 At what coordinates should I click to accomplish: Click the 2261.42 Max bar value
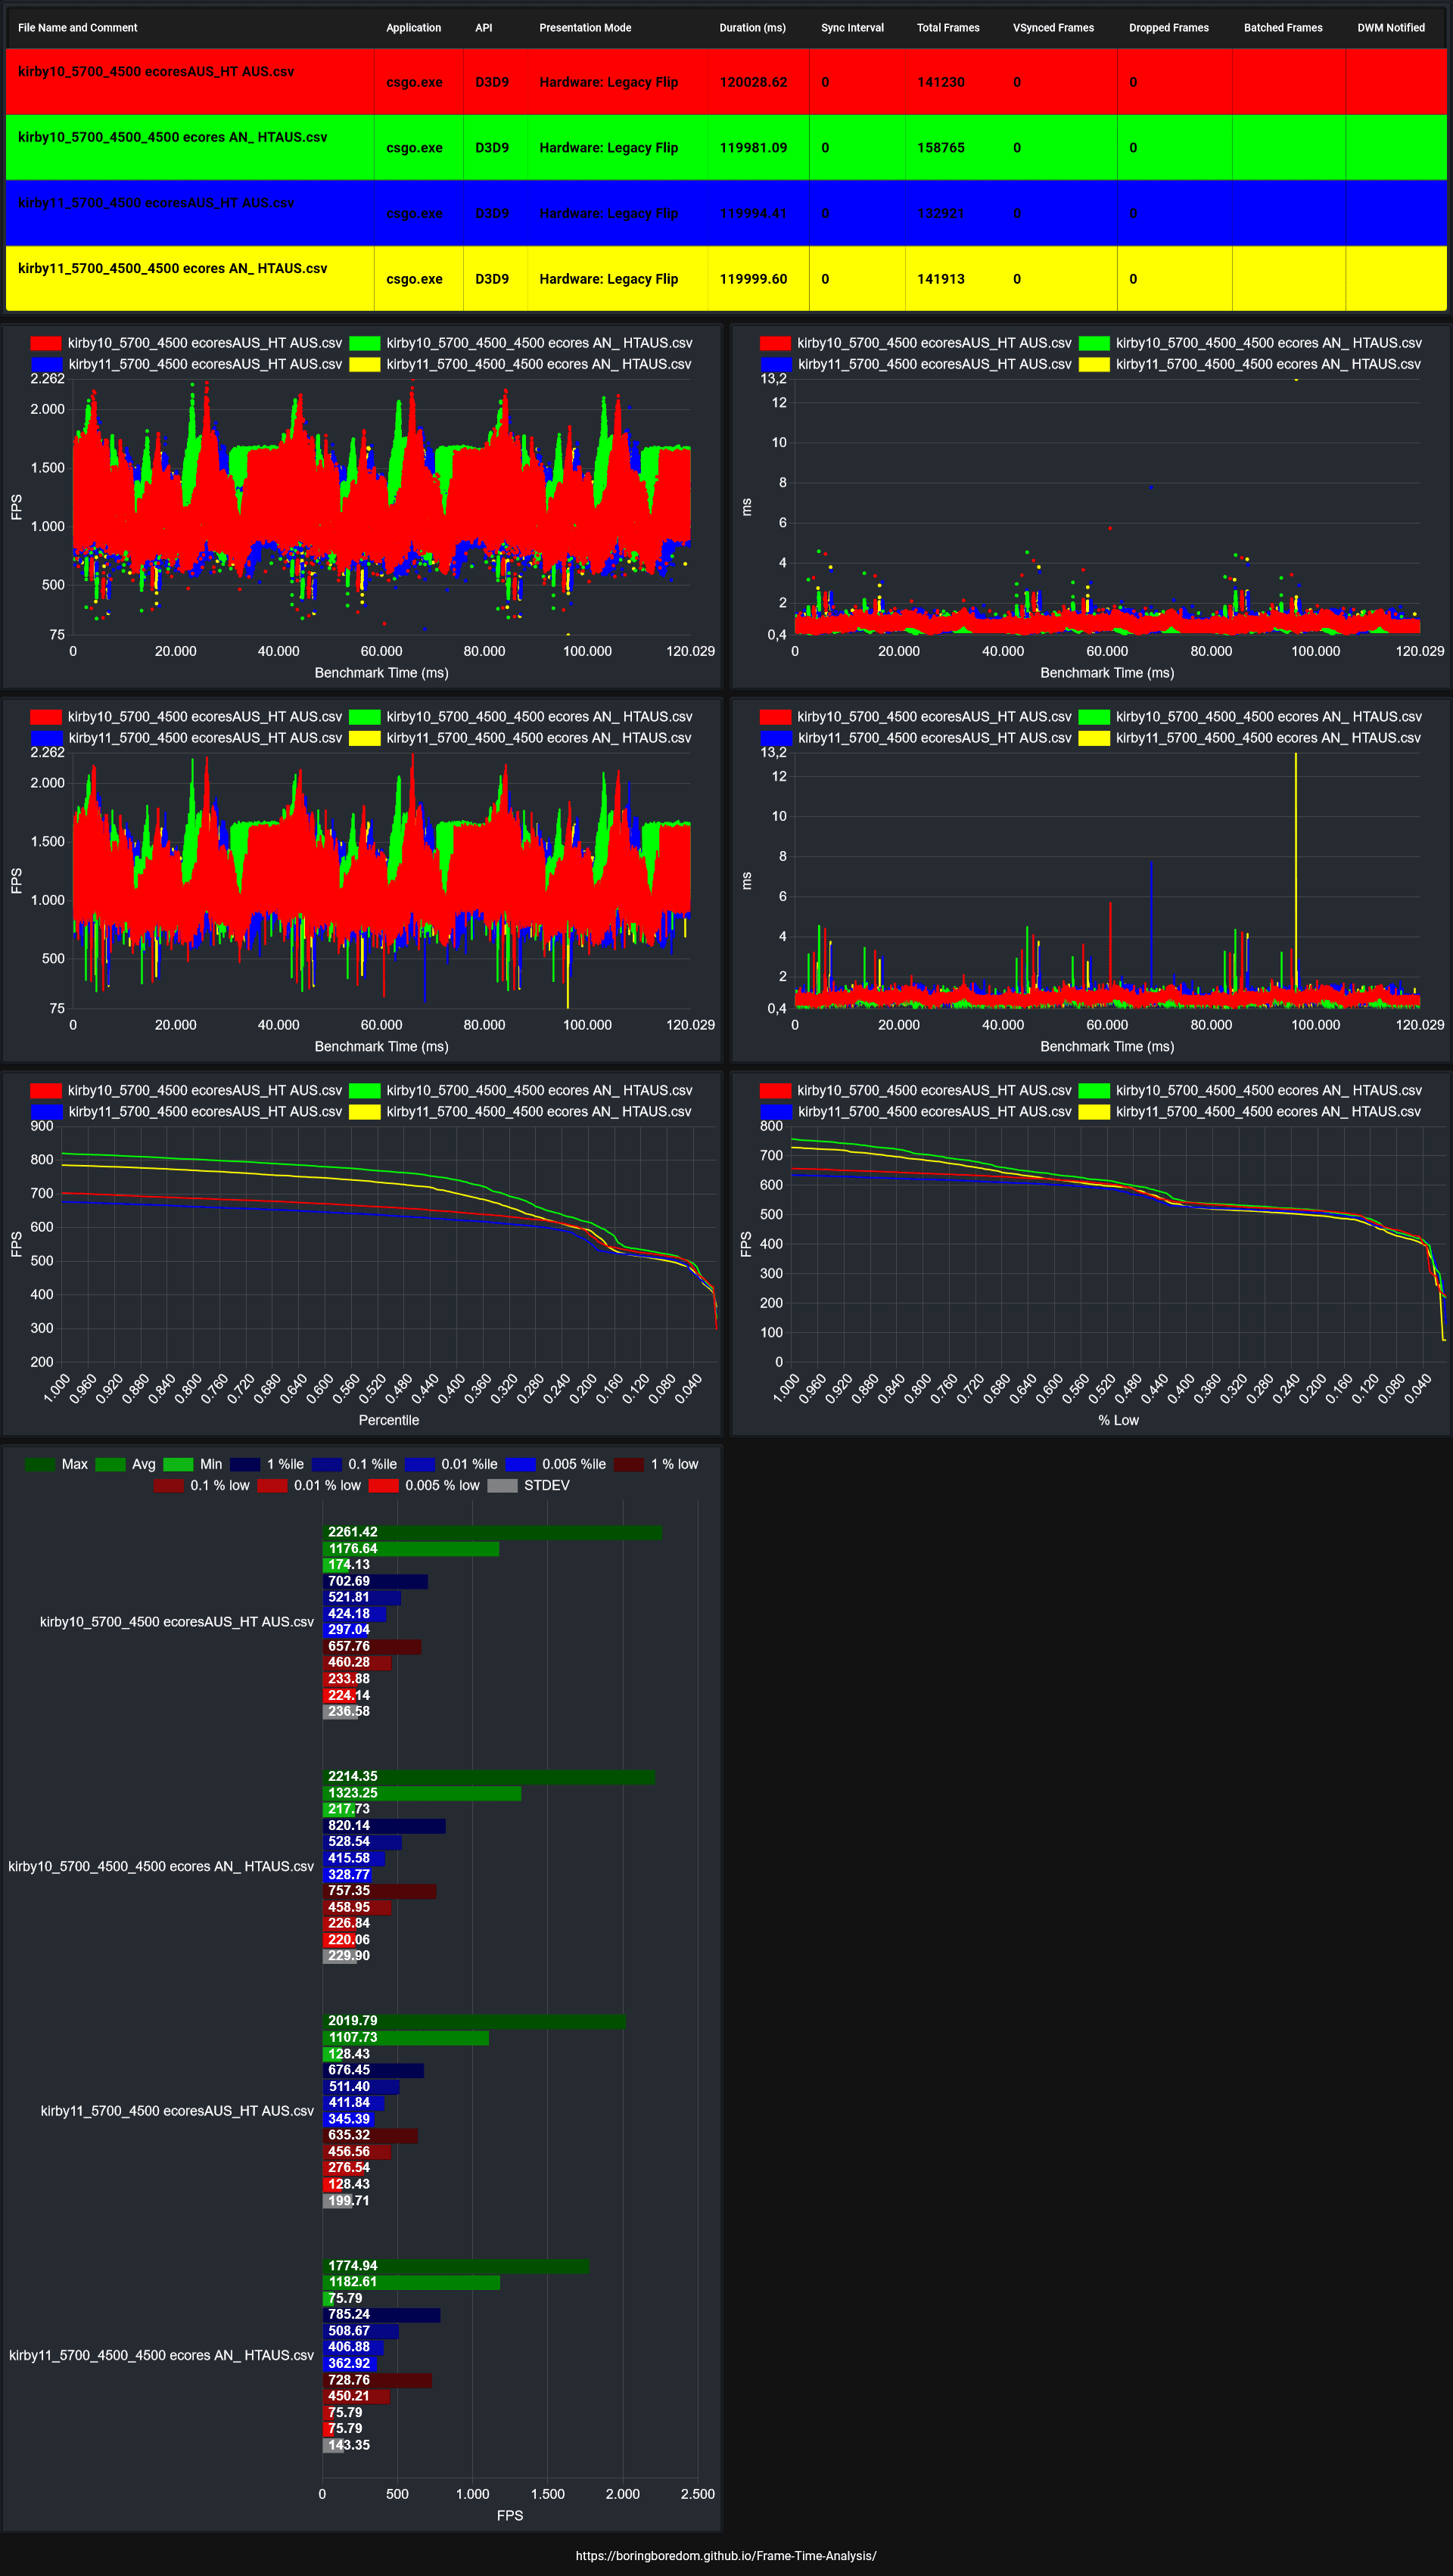pos(353,1532)
